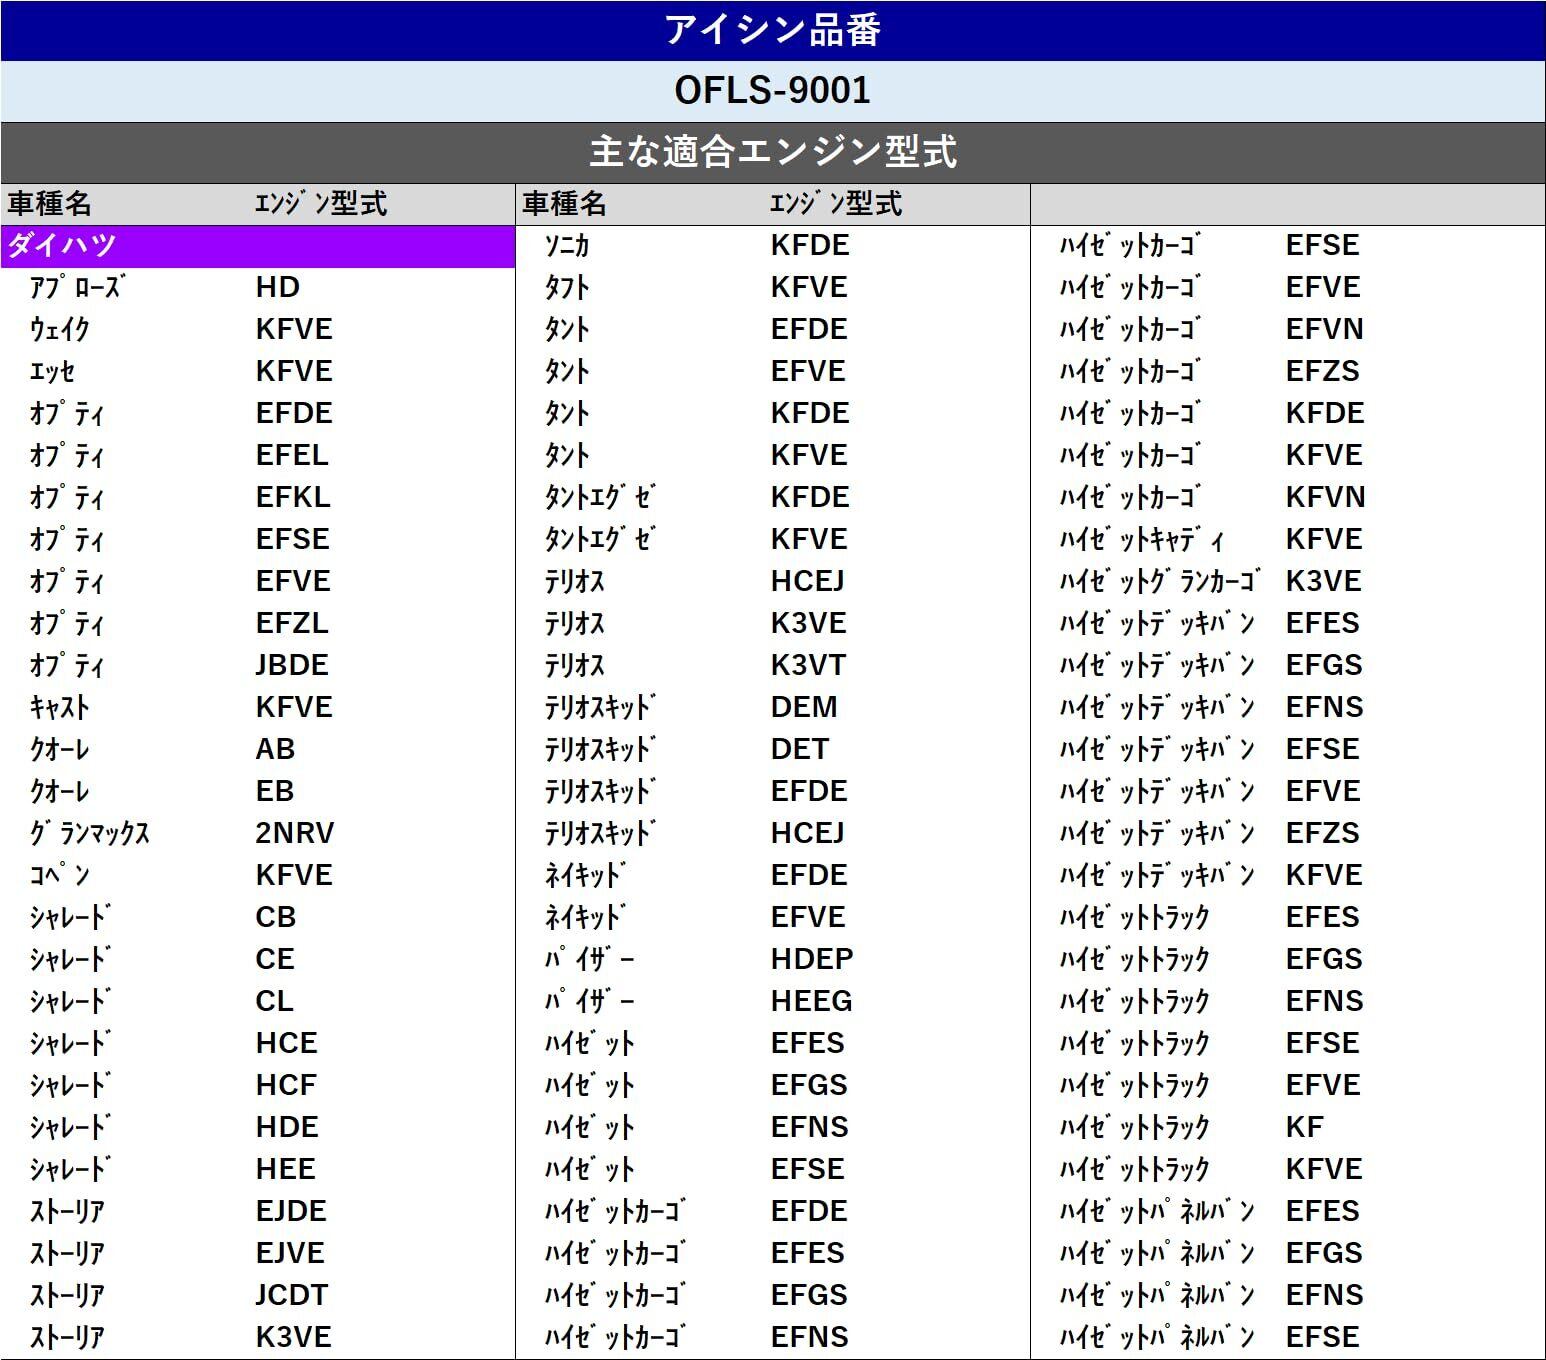Select the 2NRV engine code cell
1546x1360 pixels.
[295, 833]
